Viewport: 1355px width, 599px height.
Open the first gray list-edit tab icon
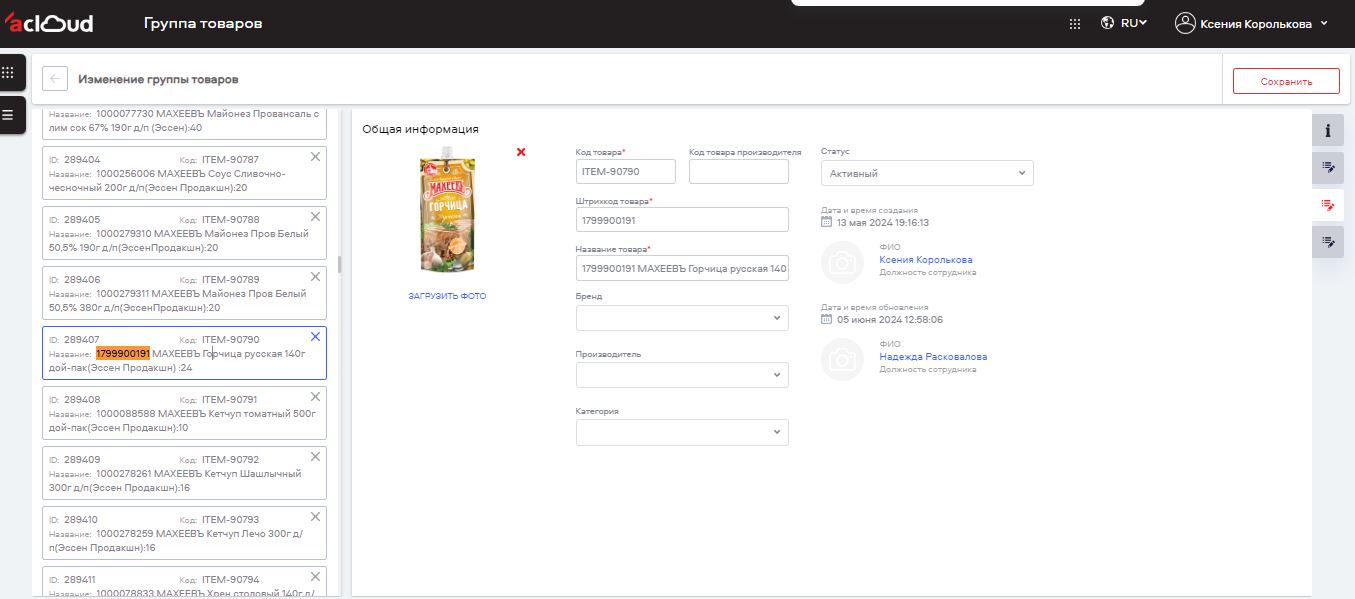1327,168
